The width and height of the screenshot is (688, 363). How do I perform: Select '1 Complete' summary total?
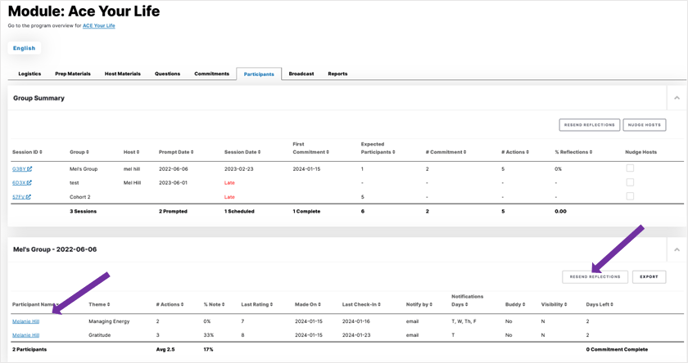point(306,212)
